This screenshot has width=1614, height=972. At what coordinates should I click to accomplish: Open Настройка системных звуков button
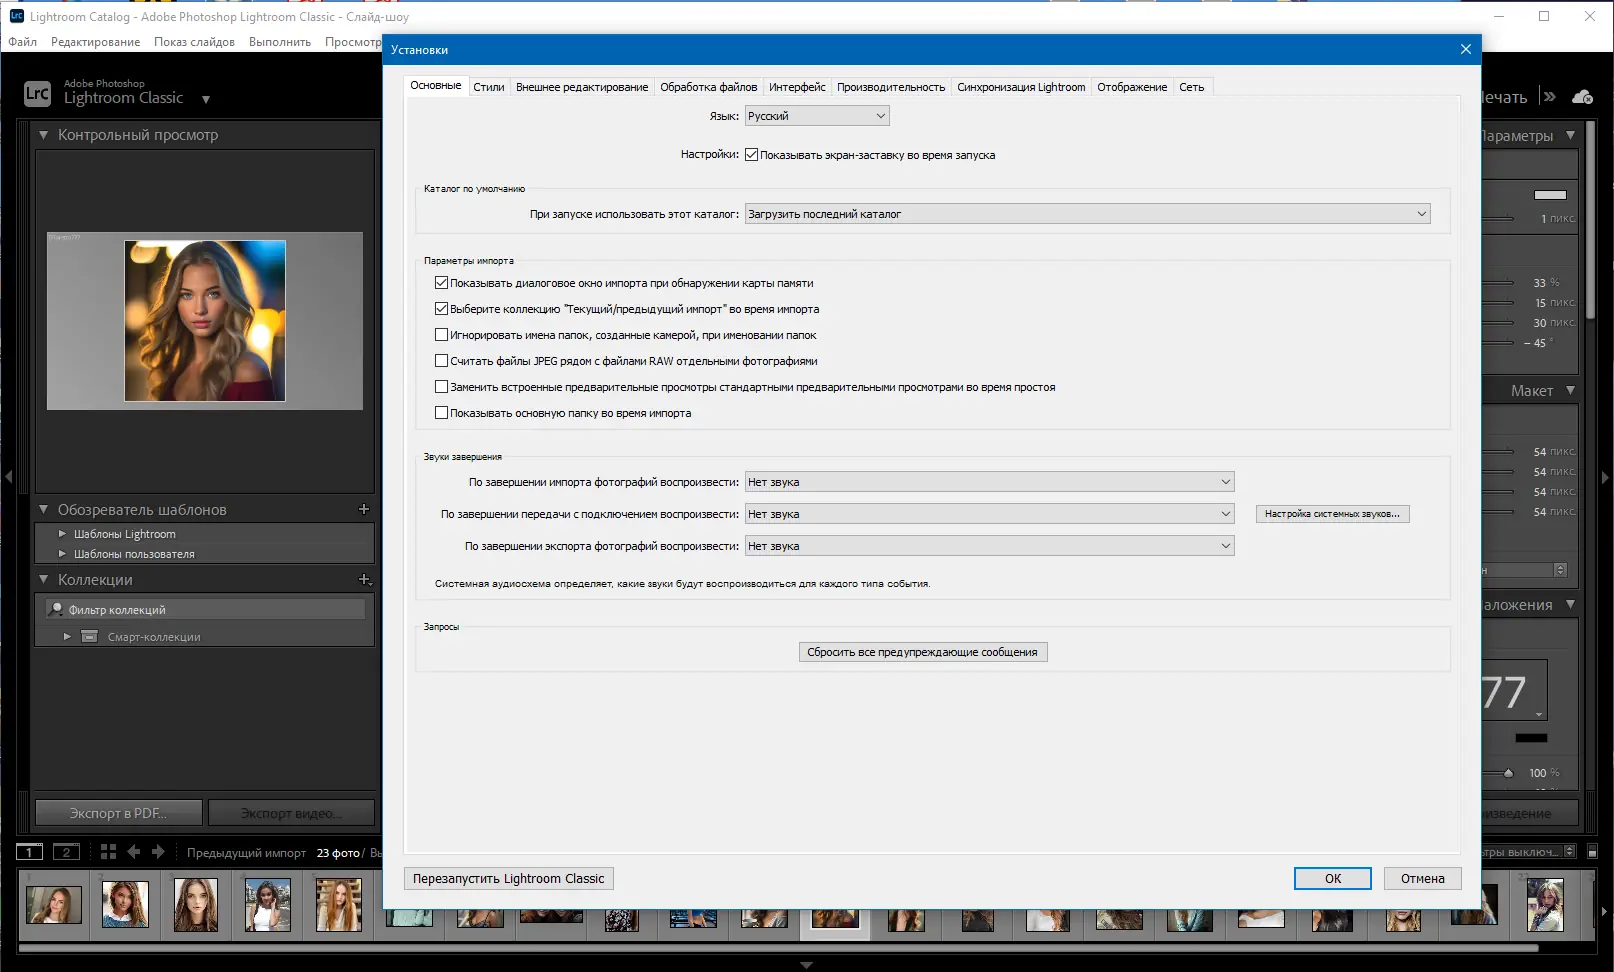[1332, 514]
